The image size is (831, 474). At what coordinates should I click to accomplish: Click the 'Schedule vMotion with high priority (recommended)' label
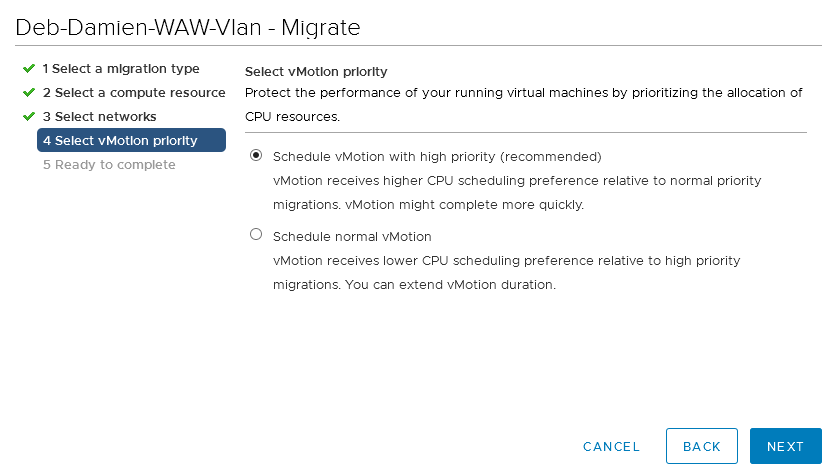click(x=437, y=157)
